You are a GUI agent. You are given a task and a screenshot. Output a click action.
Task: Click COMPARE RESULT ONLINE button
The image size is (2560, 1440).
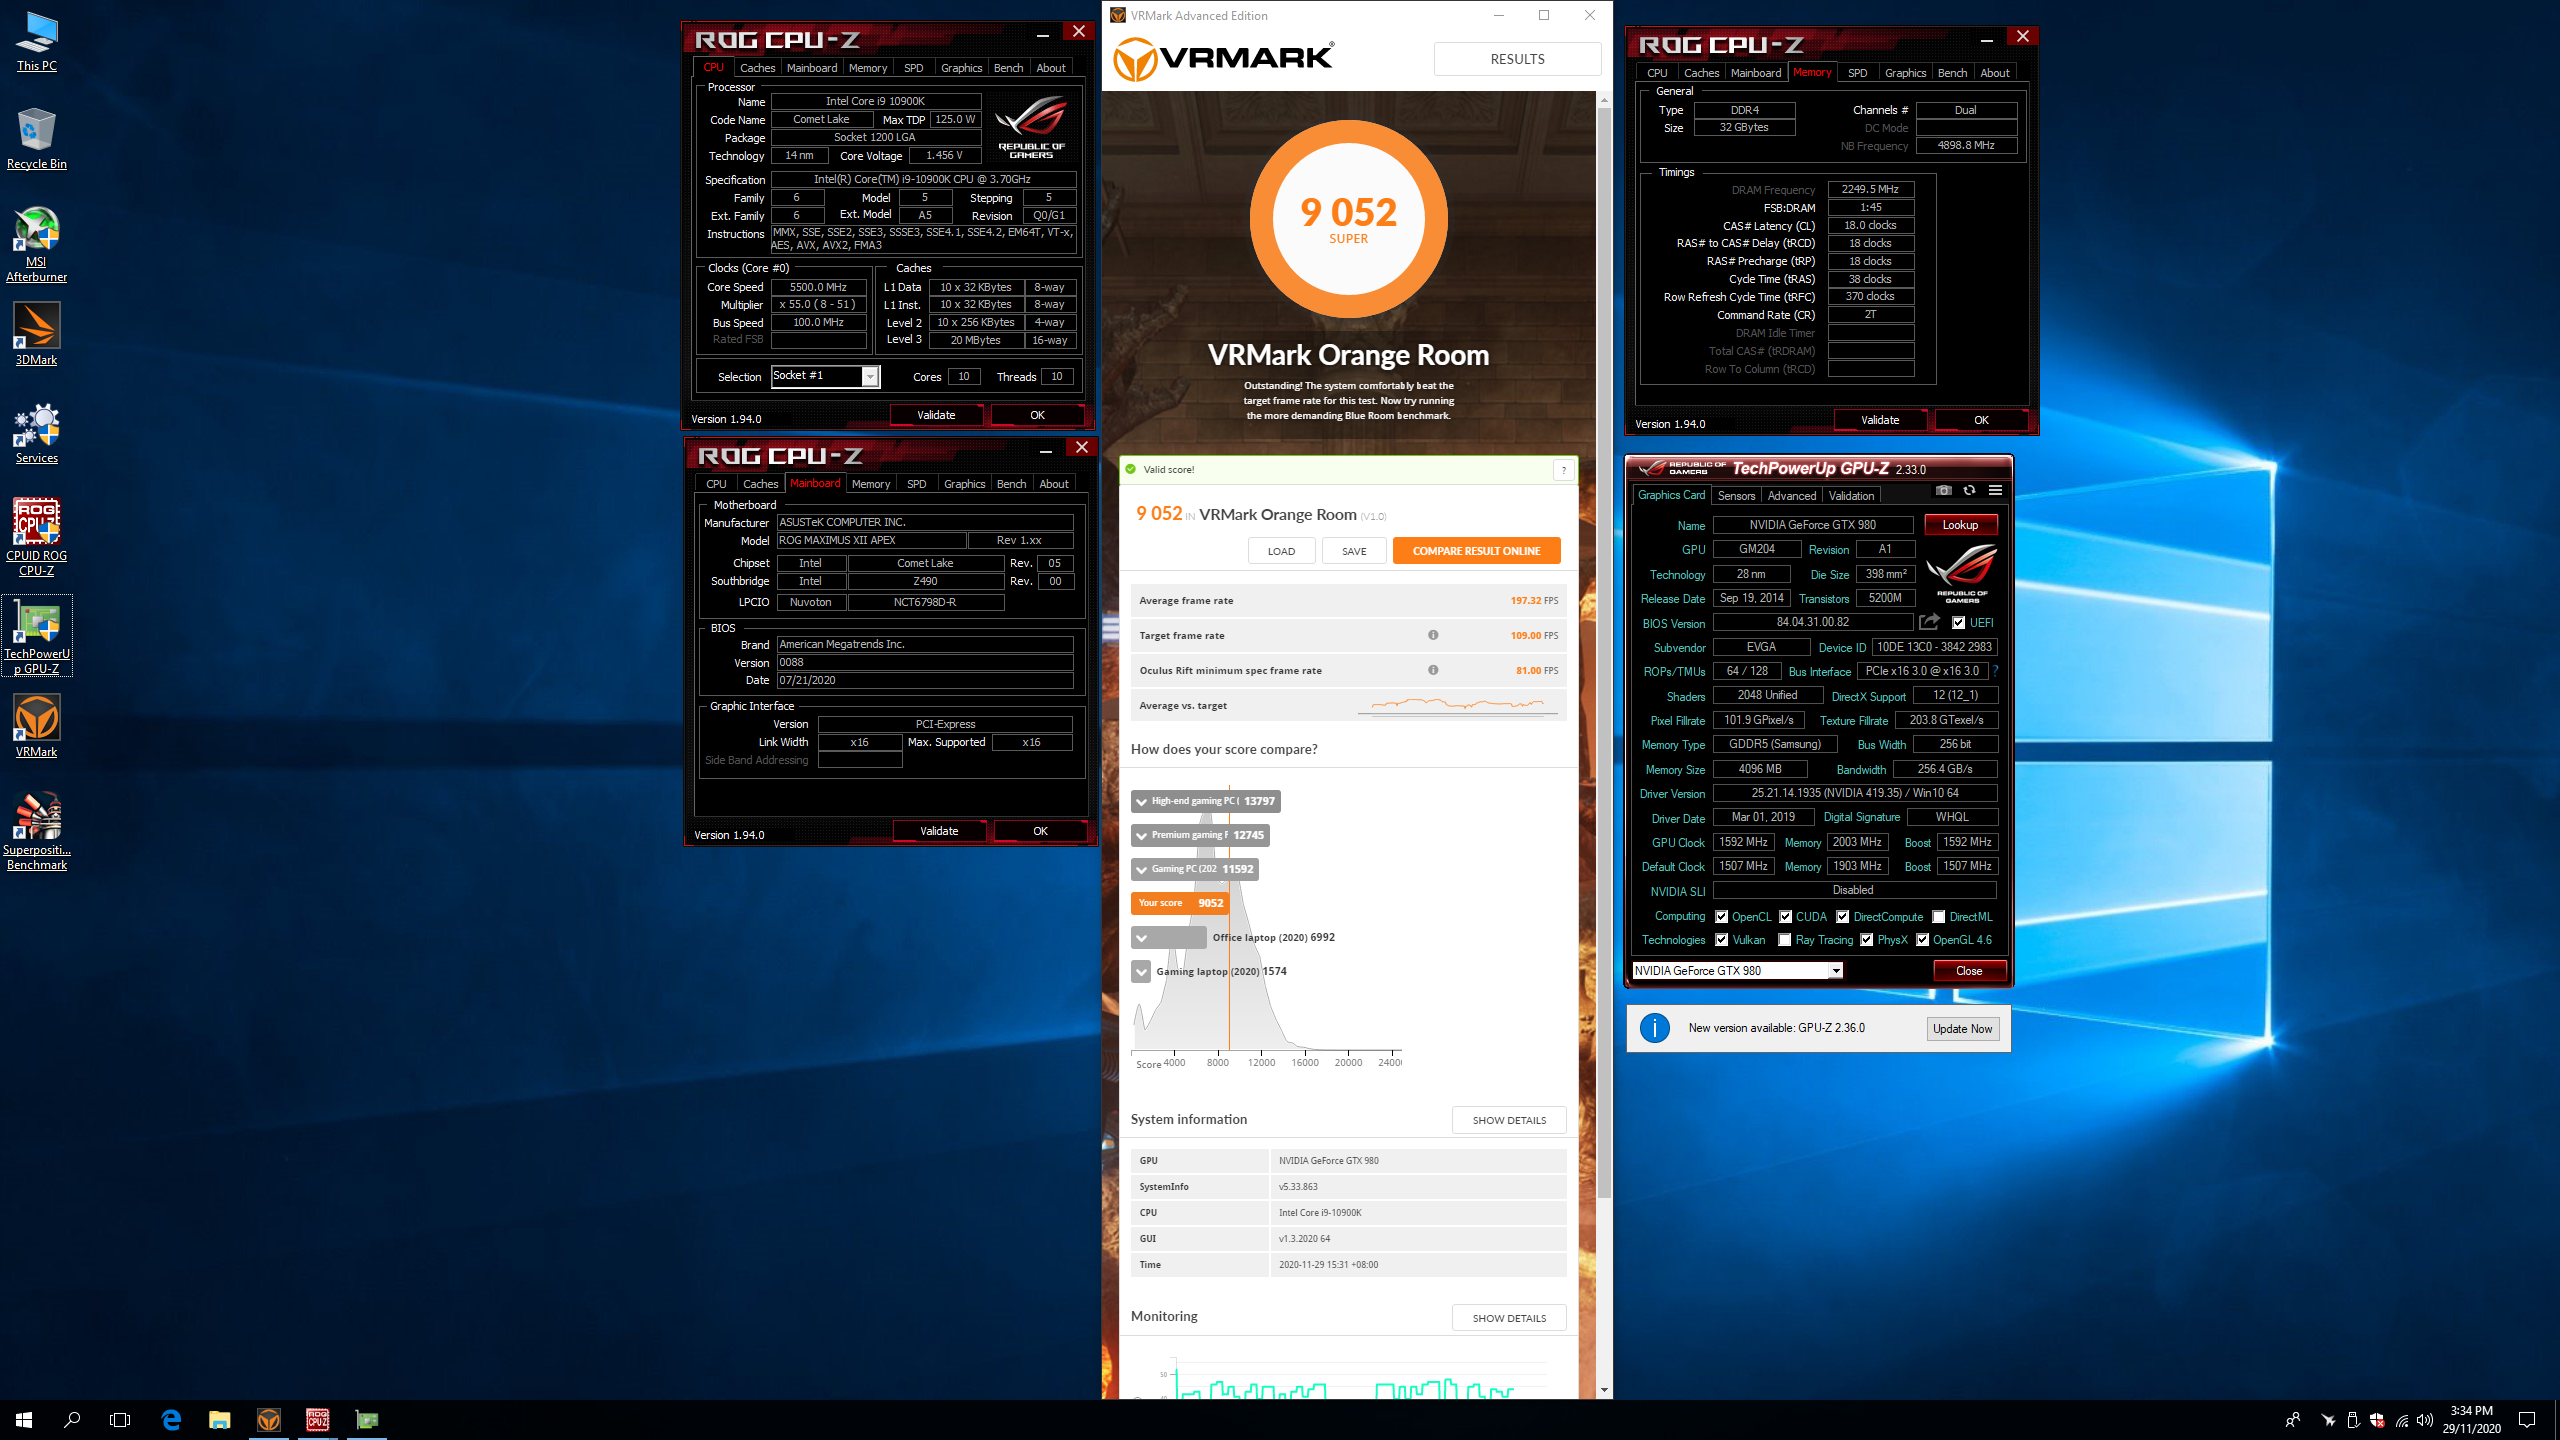1476,551
